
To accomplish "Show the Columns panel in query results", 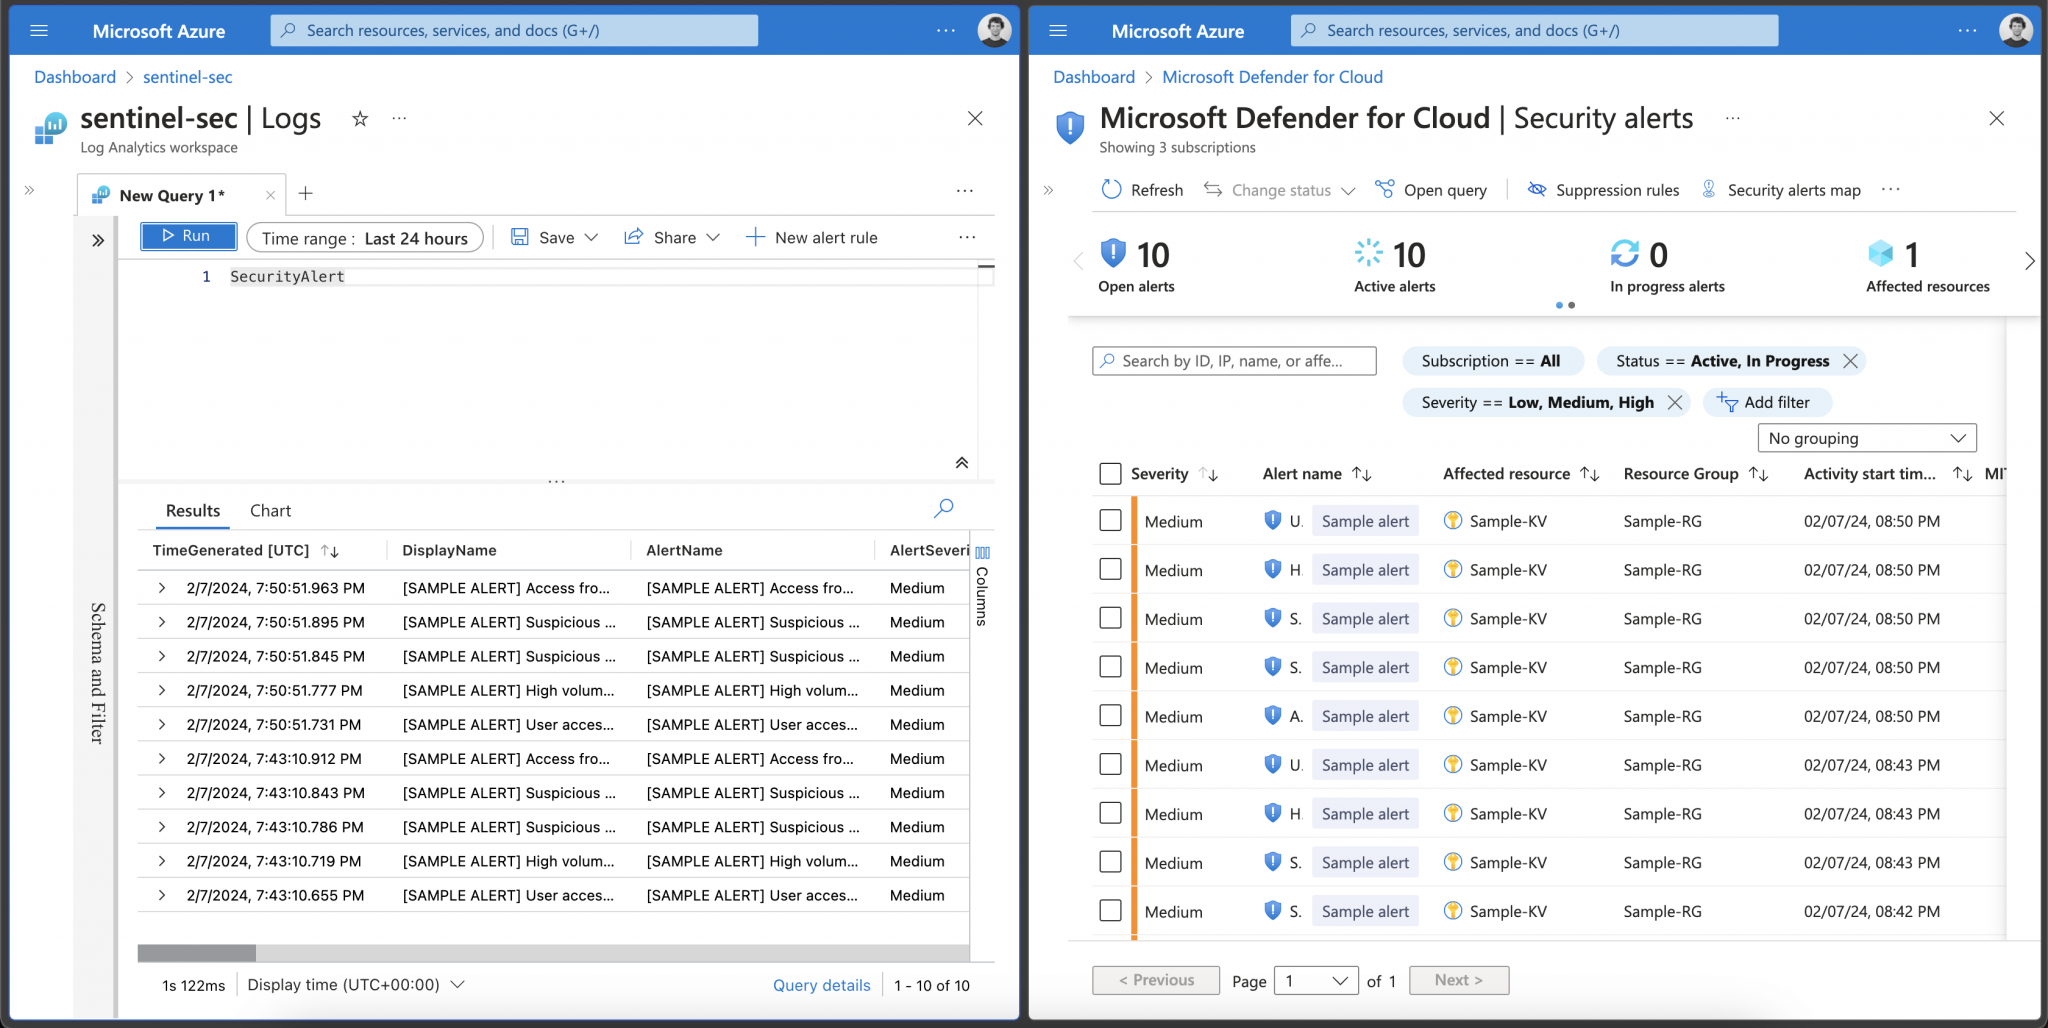I will point(983,553).
